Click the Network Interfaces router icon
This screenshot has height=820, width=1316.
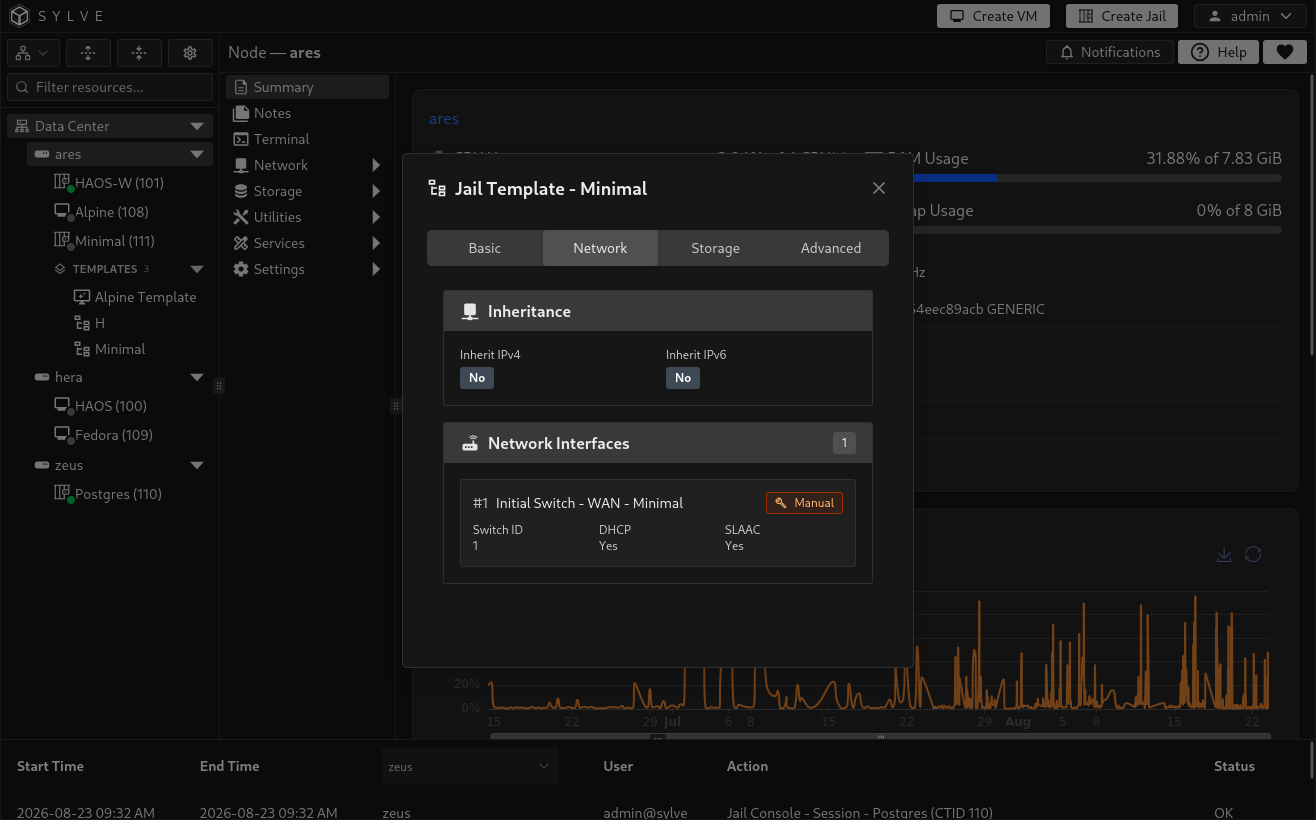pyautogui.click(x=470, y=443)
